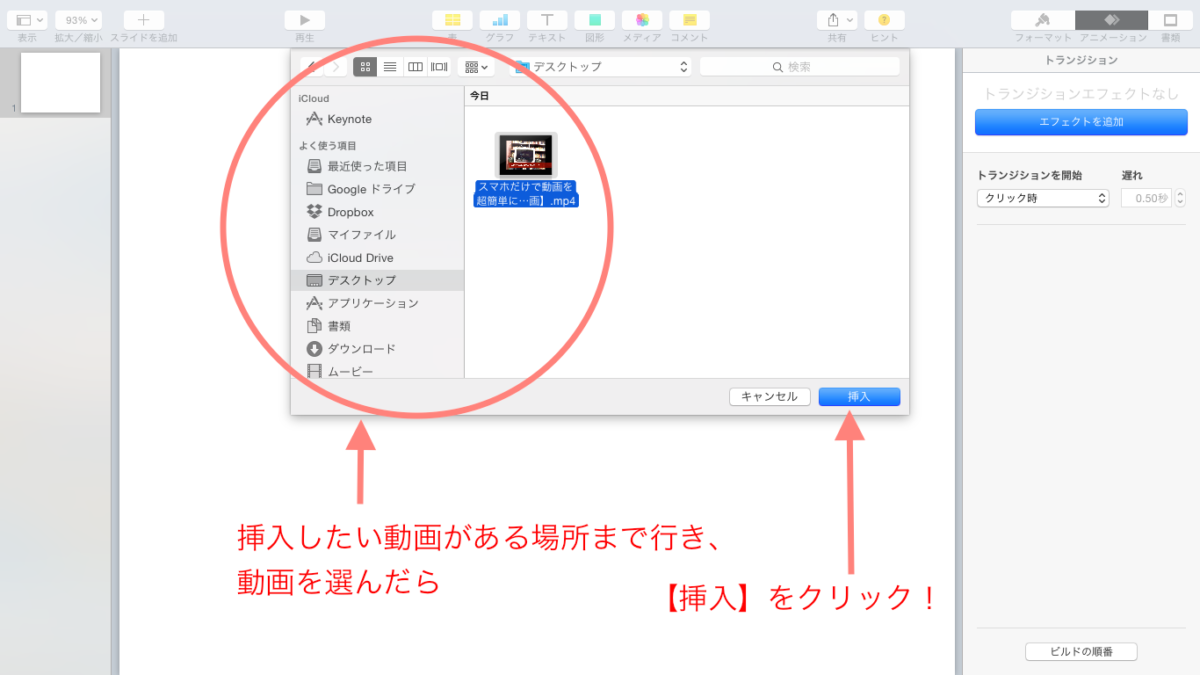This screenshot has width=1200, height=675.
Task: Select デスクトップ in the sidebar
Action: pos(378,280)
